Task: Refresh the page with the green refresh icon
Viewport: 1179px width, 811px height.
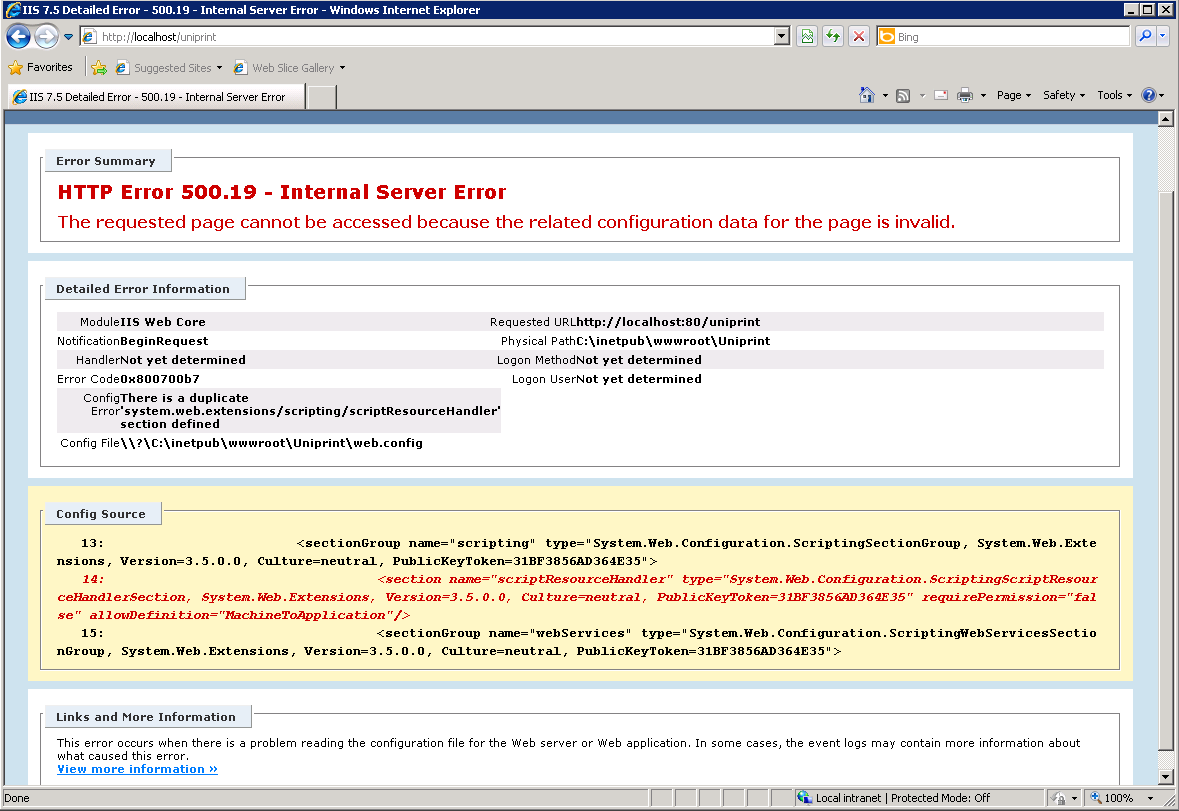Action: (833, 36)
